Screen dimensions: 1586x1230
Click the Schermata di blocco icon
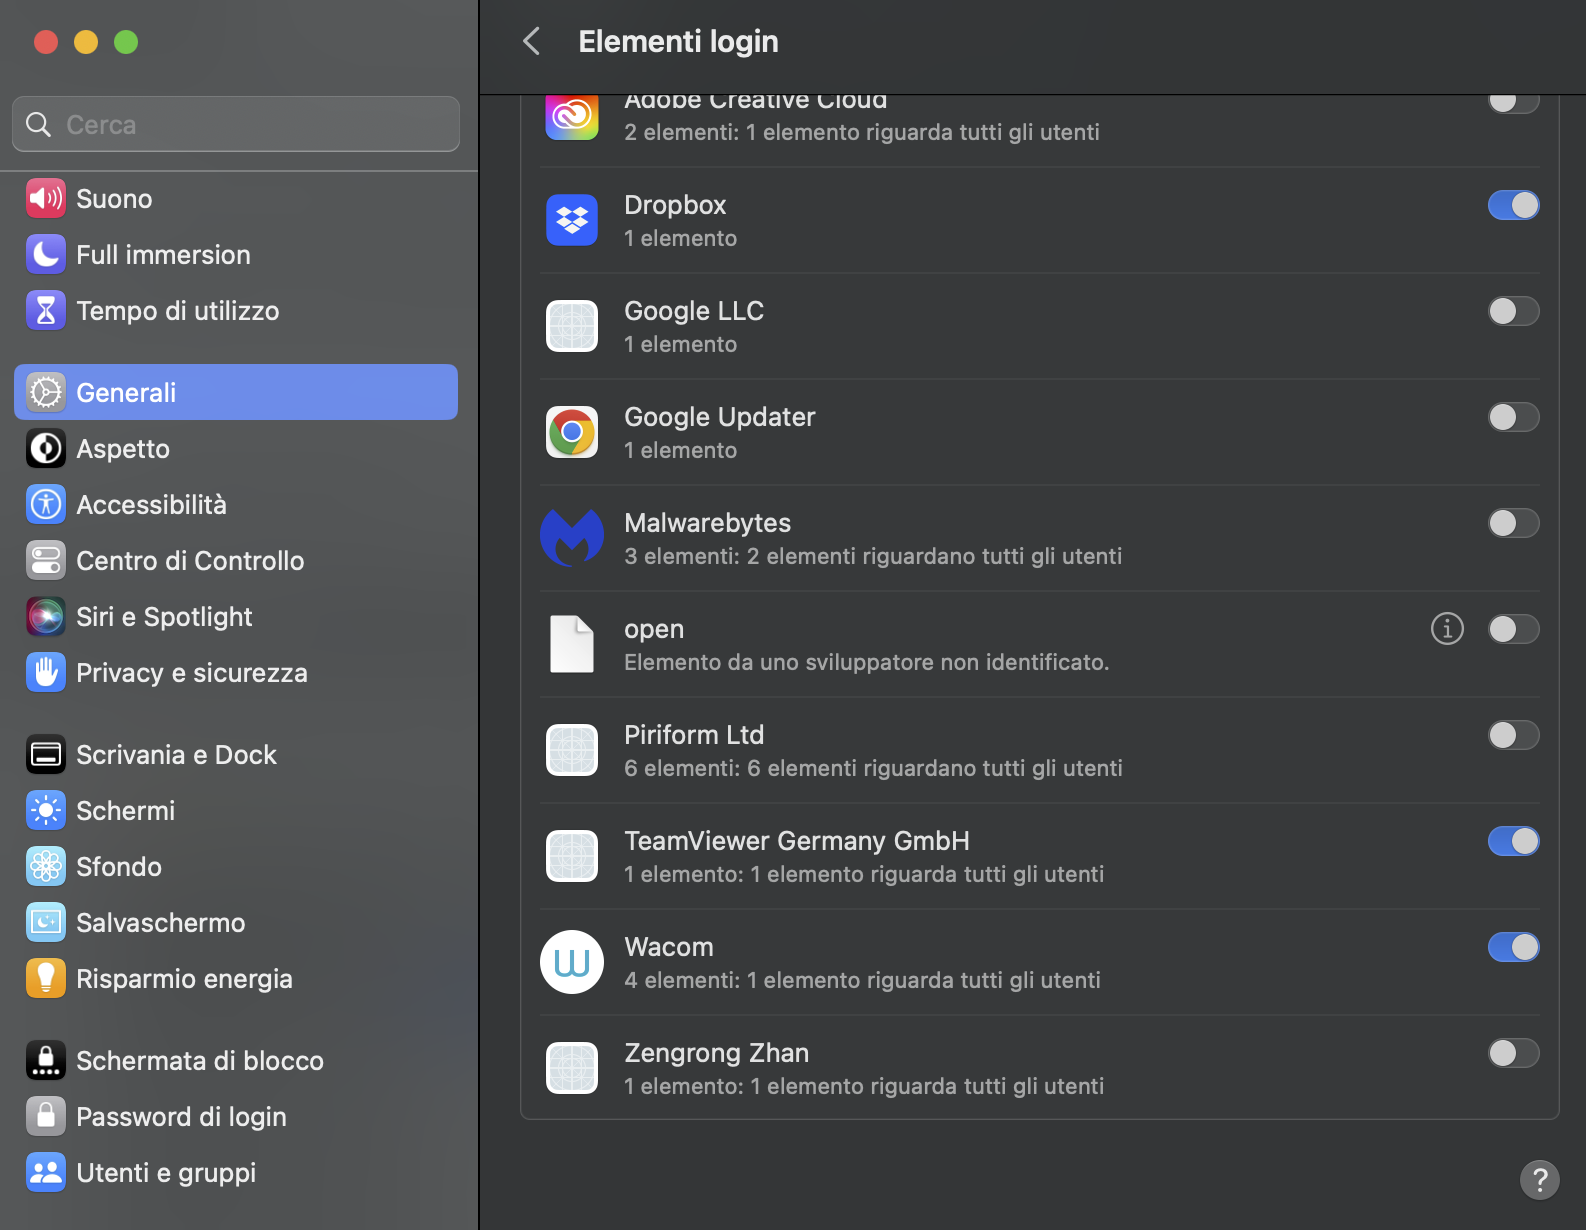(x=46, y=1060)
